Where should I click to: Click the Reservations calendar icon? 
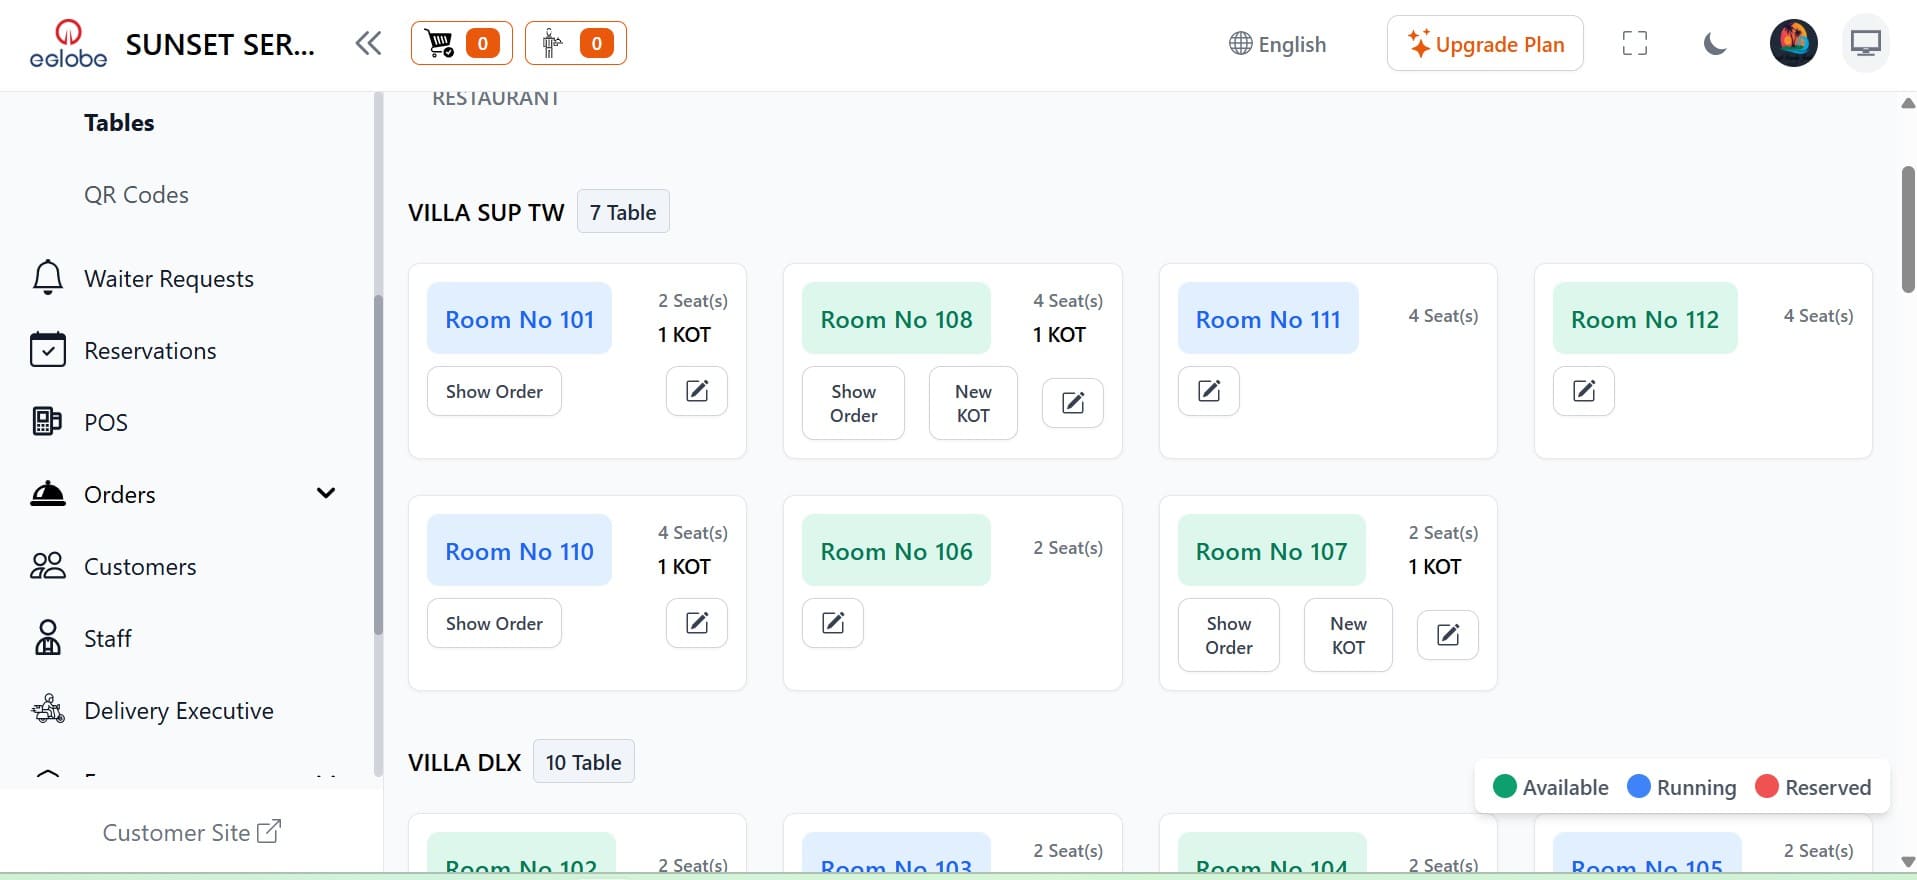click(x=48, y=349)
